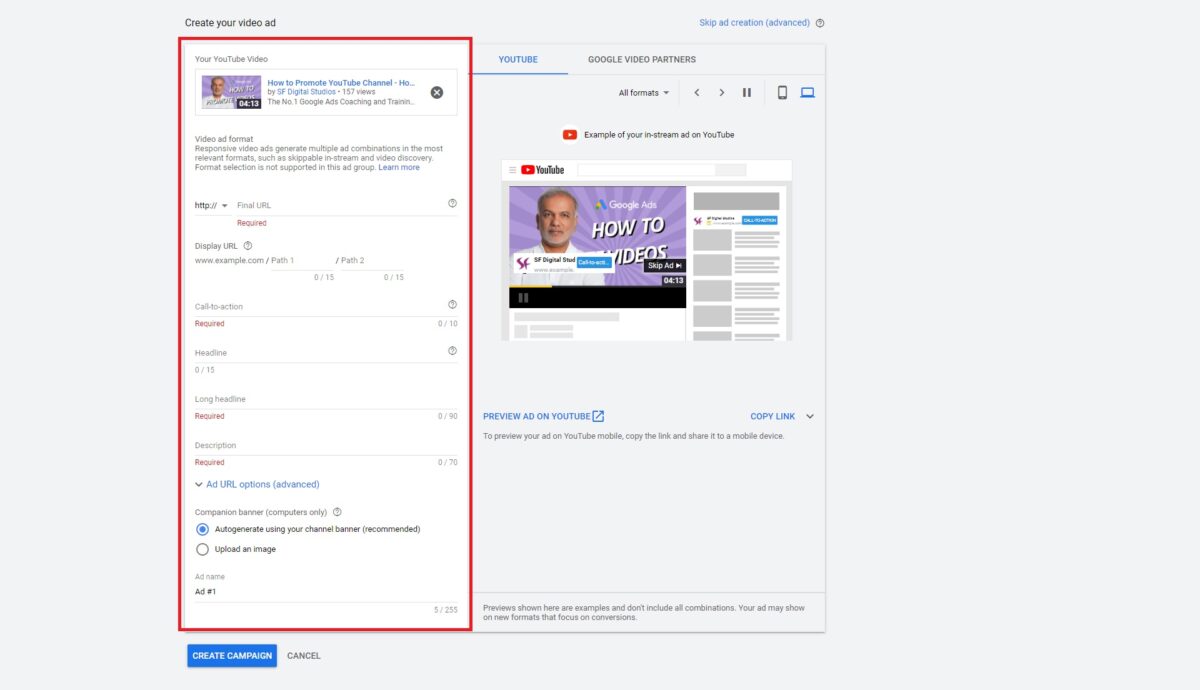Viewport: 1200px width, 690px height.
Task: Click PREVIEW AD ON YOUTUBE
Action: click(544, 416)
